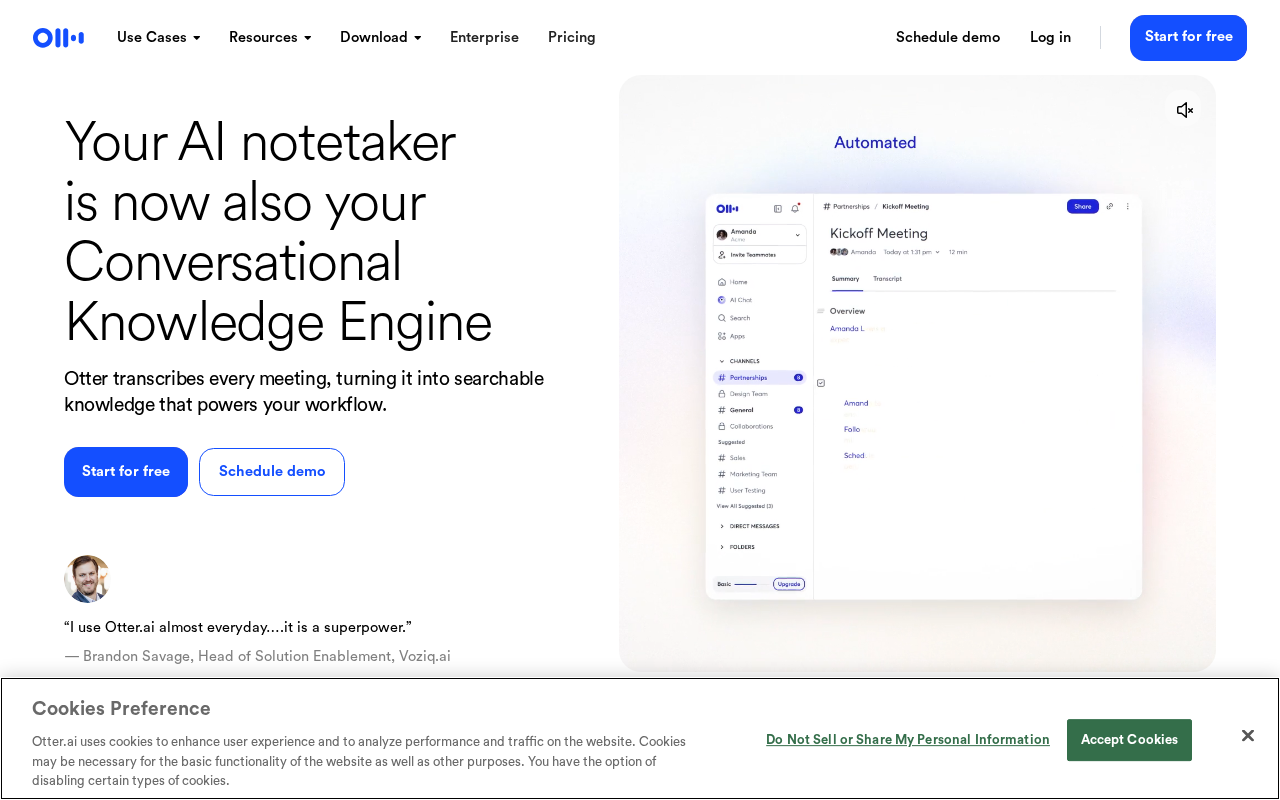The height and width of the screenshot is (800, 1280).
Task: Click the Home icon in demo sidebar
Action: coord(722,282)
